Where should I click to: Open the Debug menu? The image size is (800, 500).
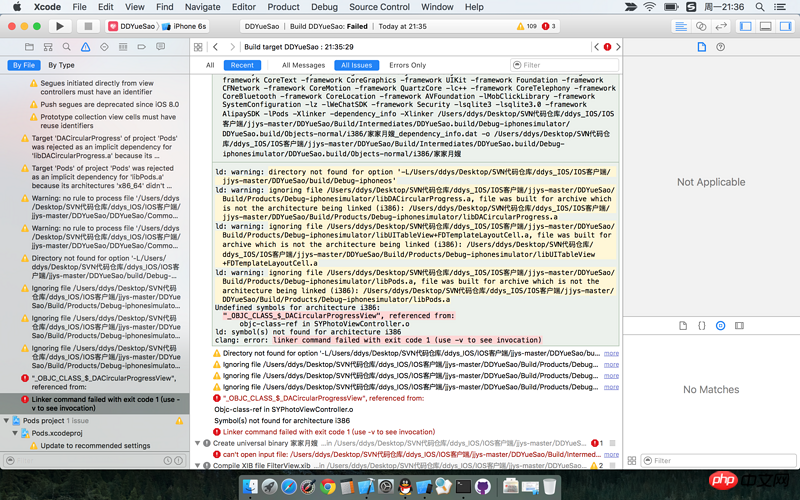[324, 7]
